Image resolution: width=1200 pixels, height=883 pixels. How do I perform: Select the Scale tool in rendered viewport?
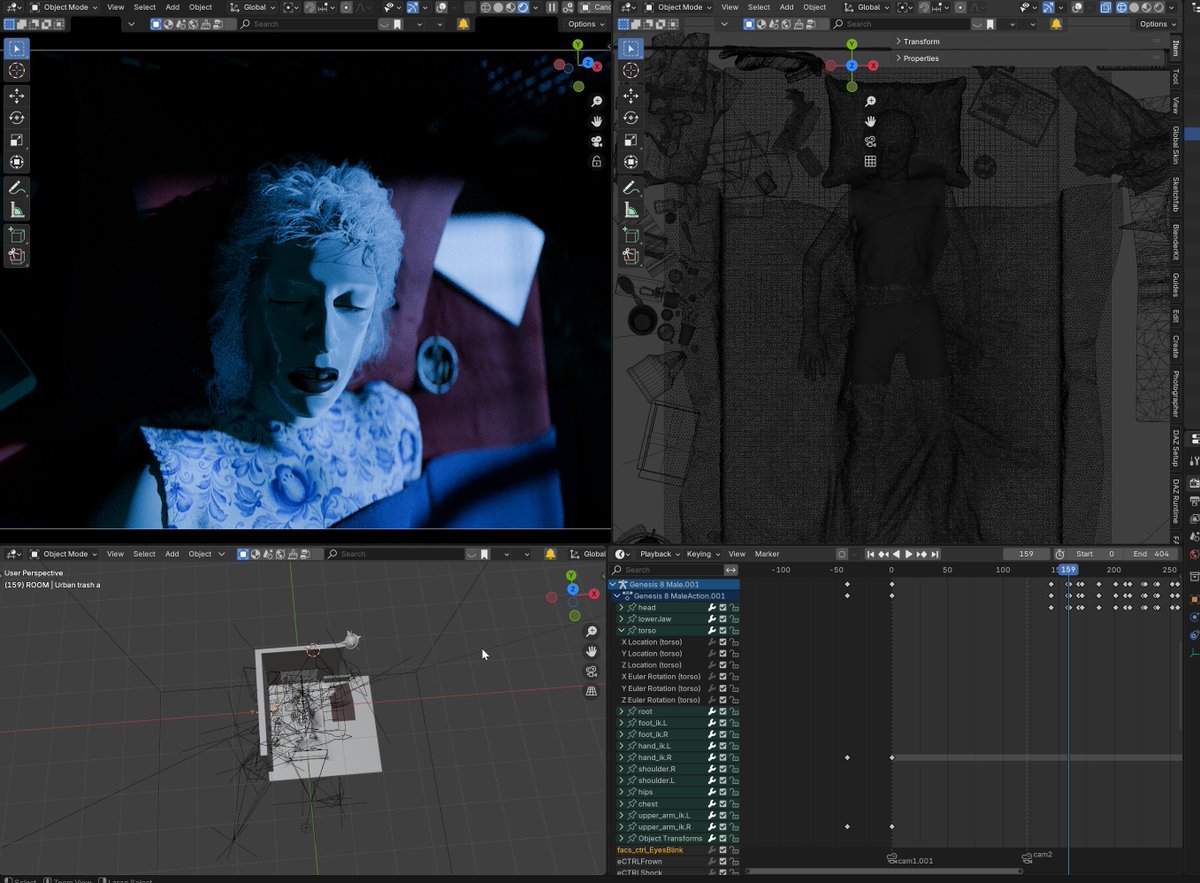click(17, 140)
